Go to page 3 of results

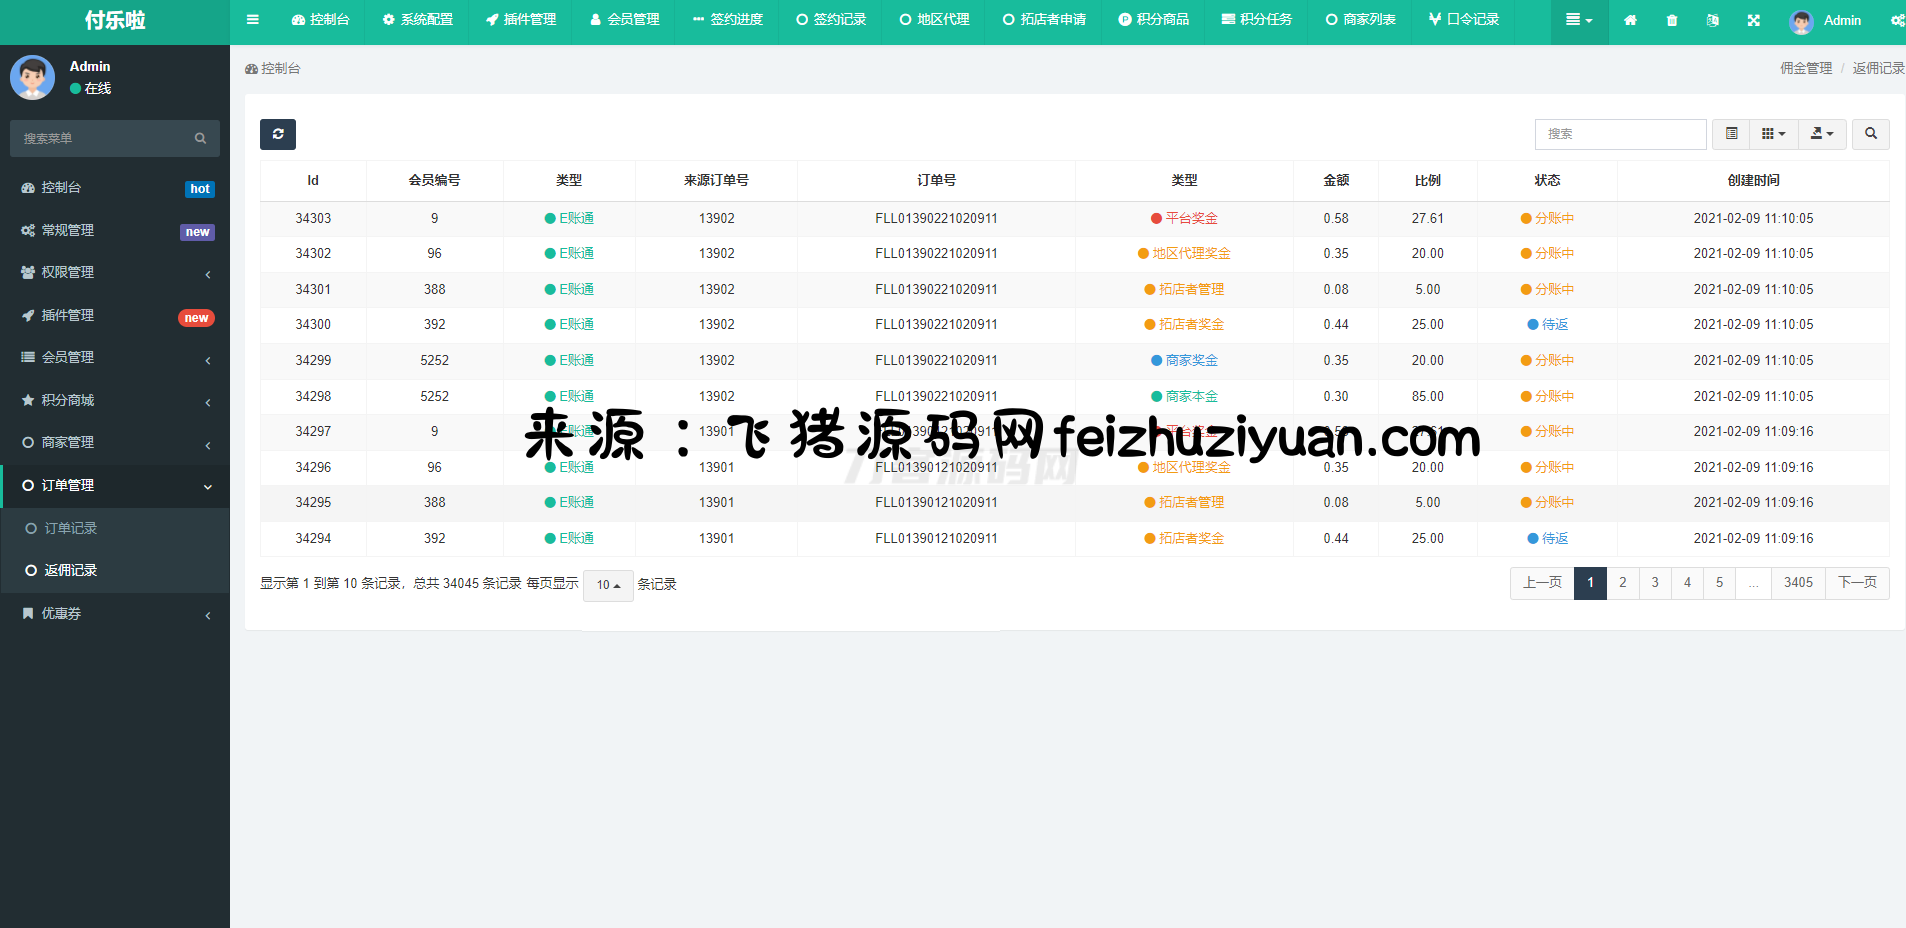pos(1655,583)
